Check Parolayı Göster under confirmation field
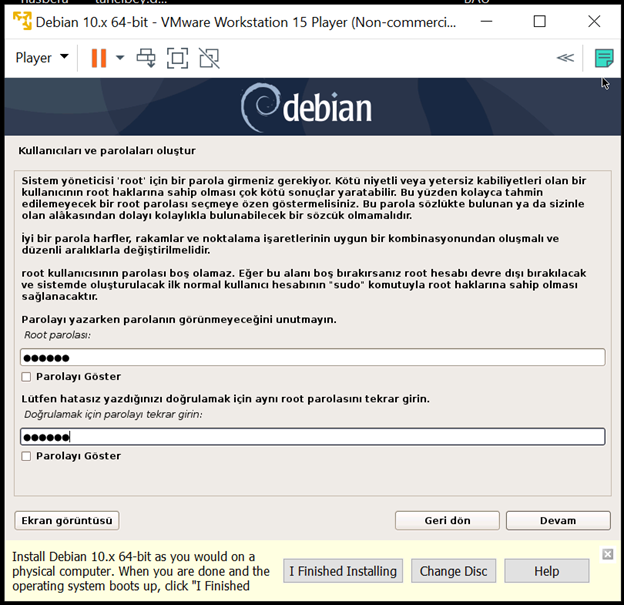The image size is (624, 605). point(26,456)
